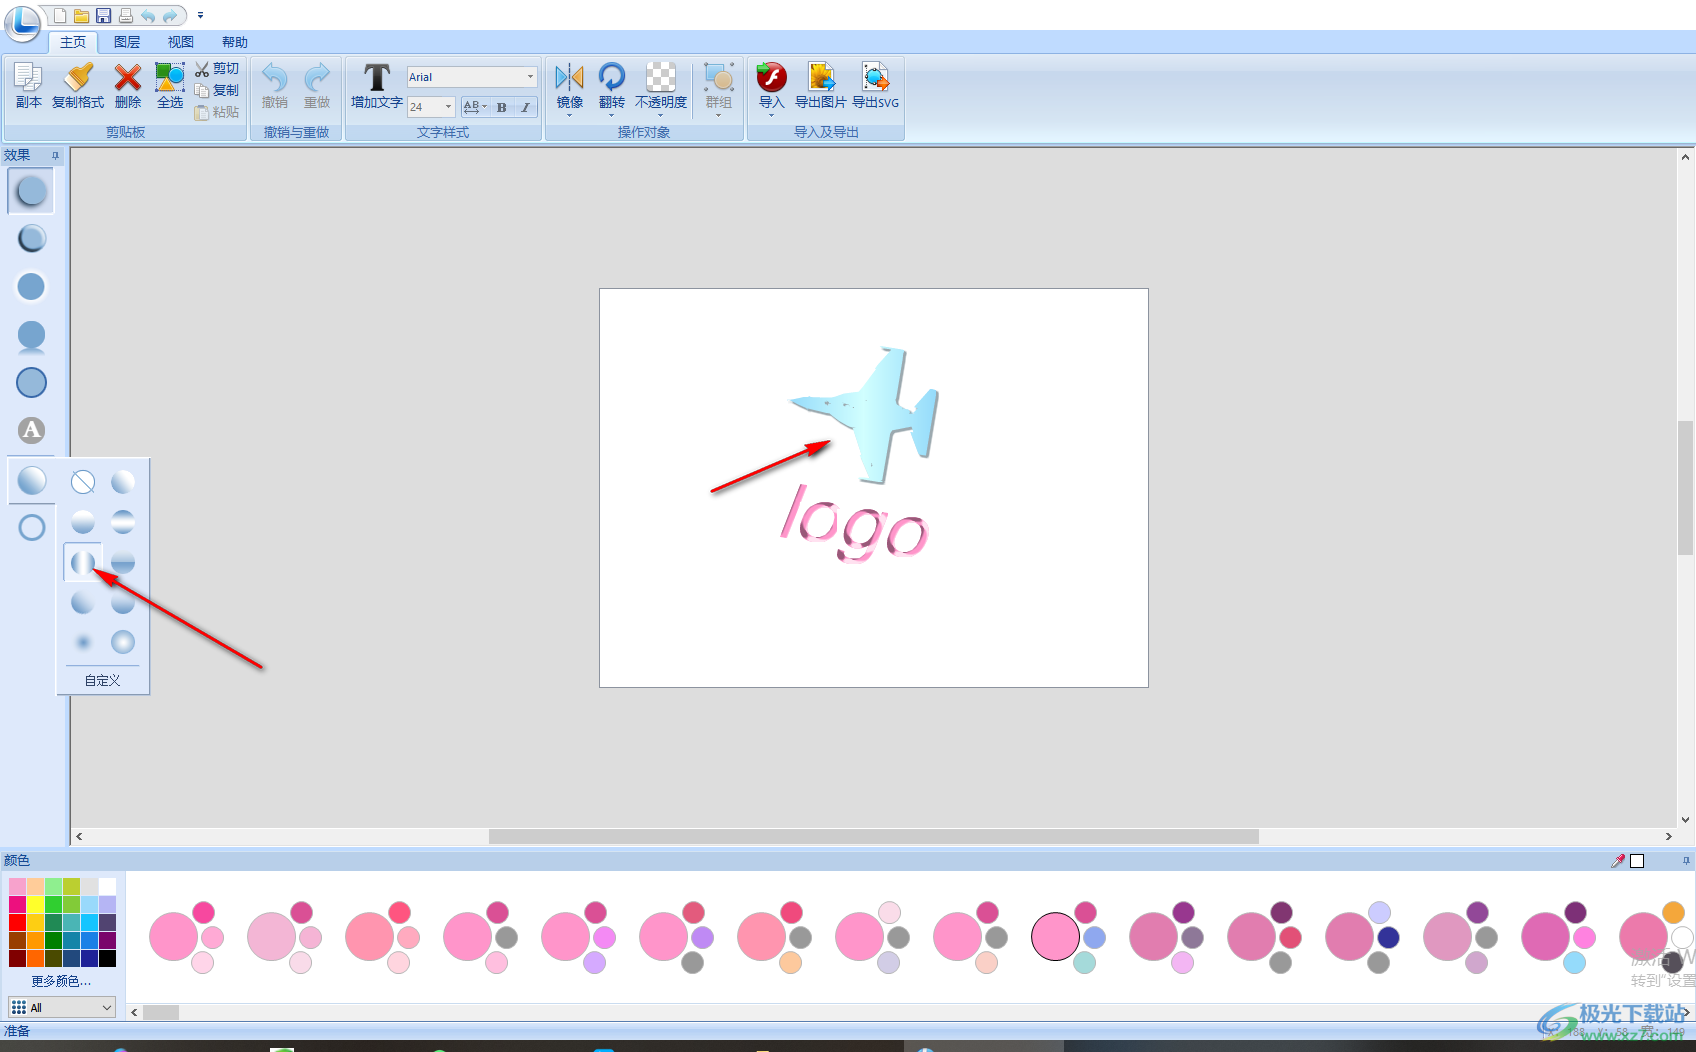Image resolution: width=1696 pixels, height=1052 pixels.
Task: Switch to the View (视图) tab
Action: coord(181,42)
